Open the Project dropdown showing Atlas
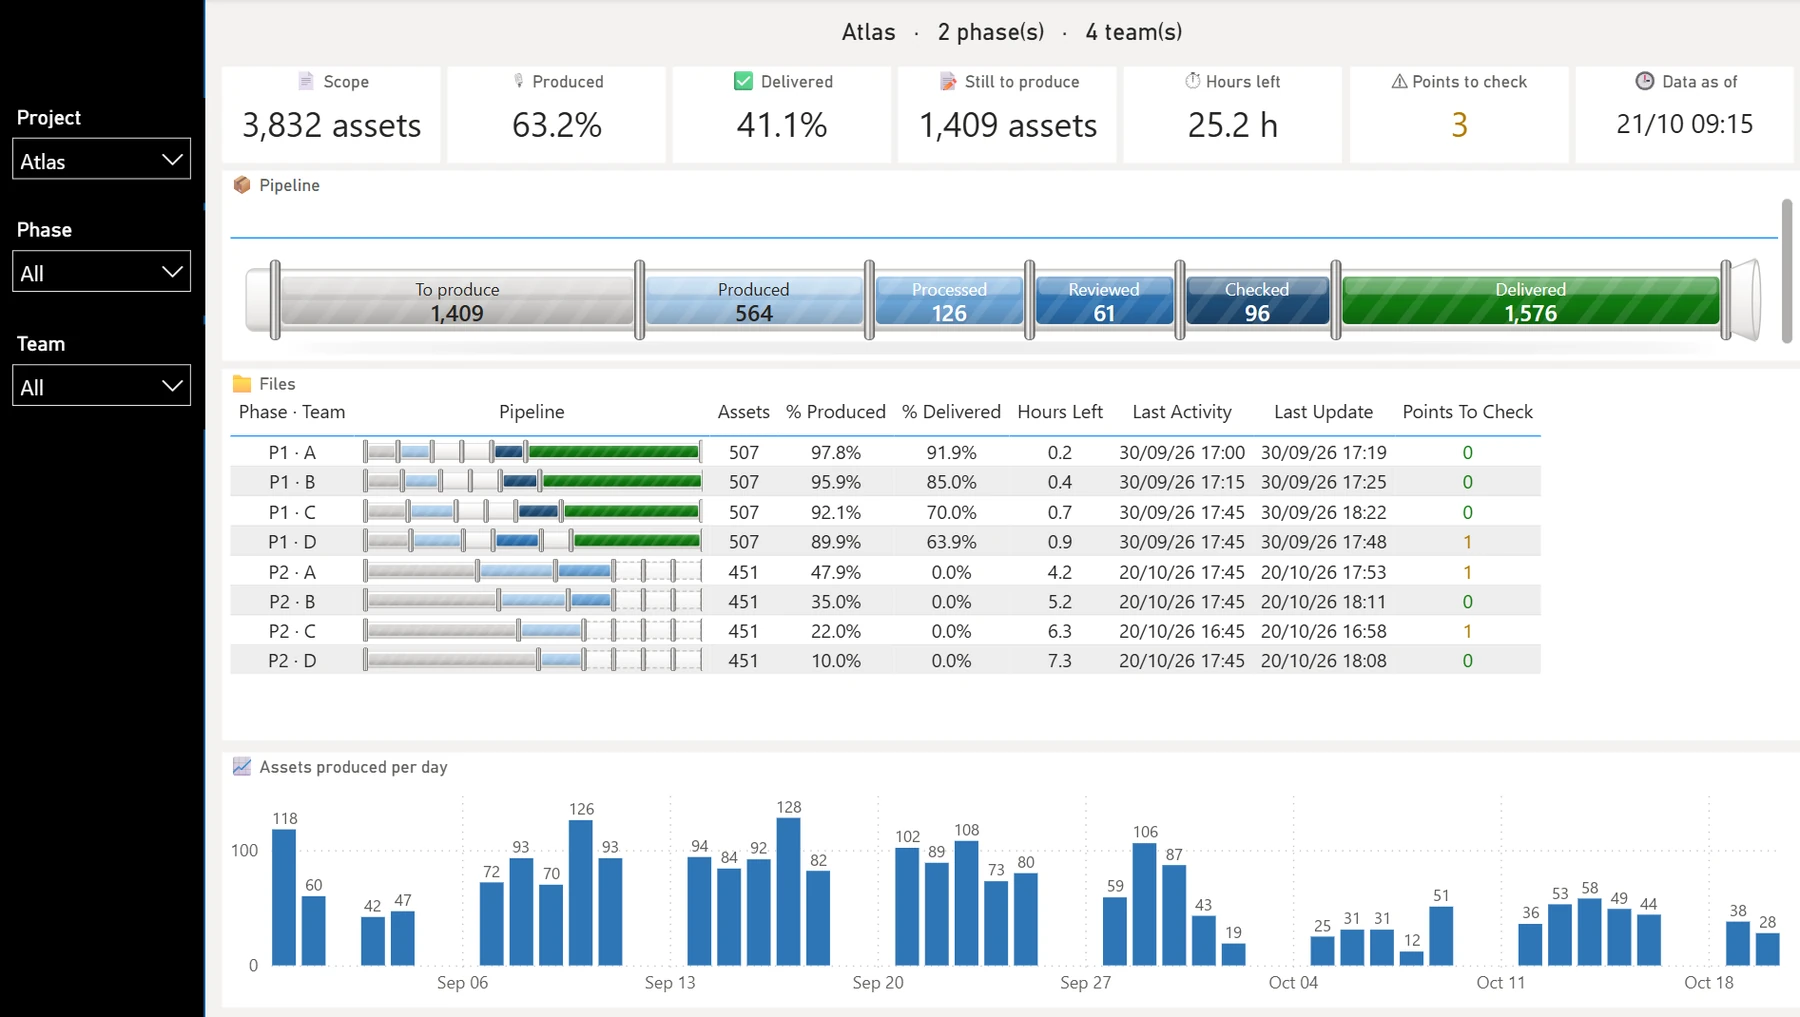This screenshot has width=1800, height=1017. (101, 160)
